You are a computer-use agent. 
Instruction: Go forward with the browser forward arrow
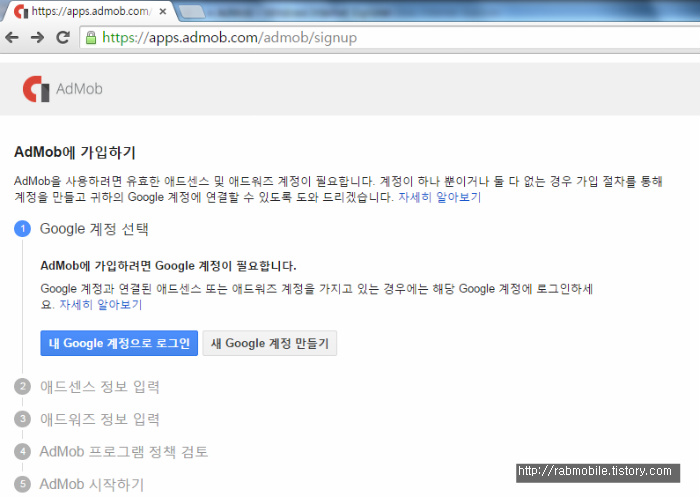(38, 38)
